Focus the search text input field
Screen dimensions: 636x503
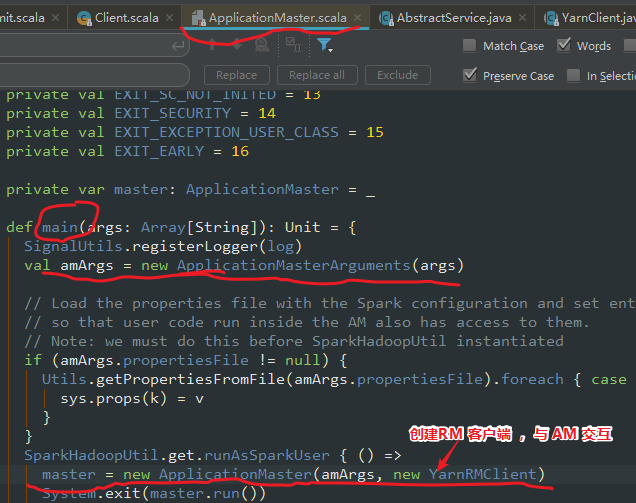94,45
